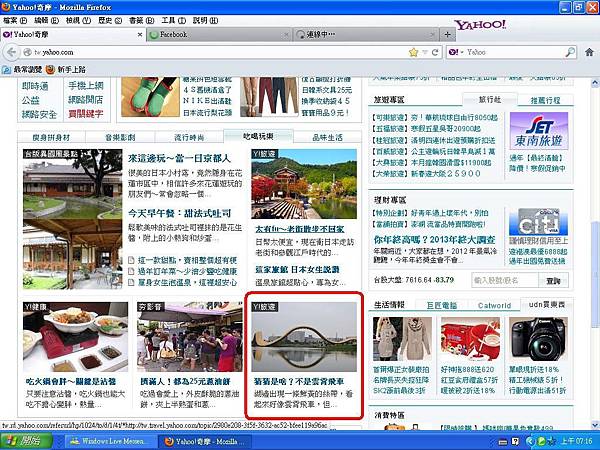Screen dimensions: 600x450
Task: Open 最常瀏覽 bookmarks toolbar item
Action: tap(22, 70)
